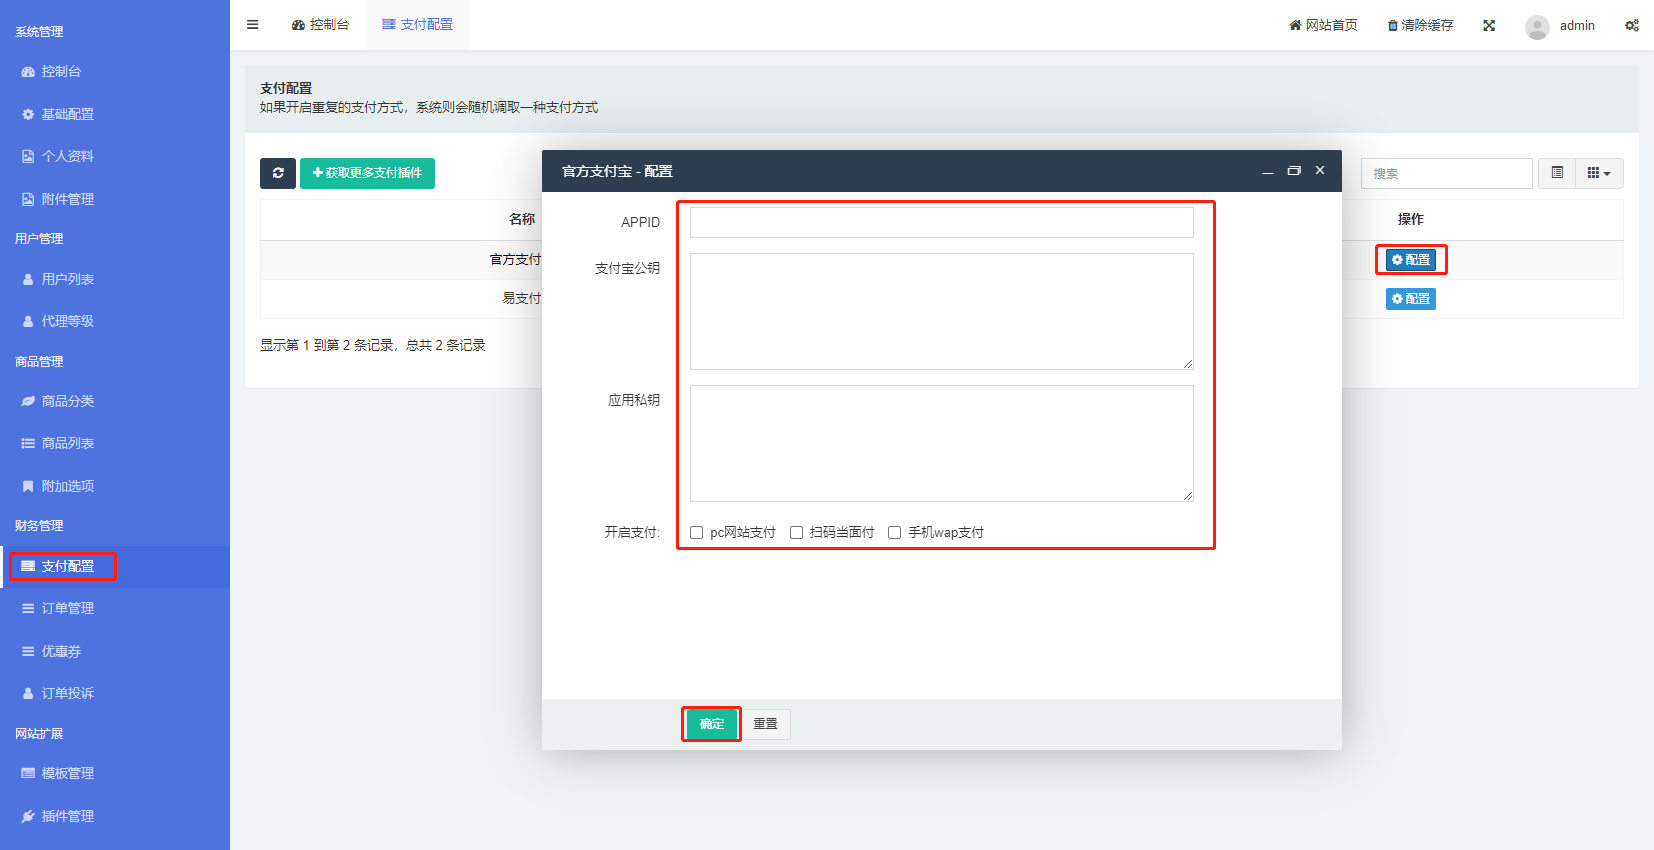Open the fullscreen toggle icon in header
1654x850 pixels.
pyautogui.click(x=1489, y=25)
